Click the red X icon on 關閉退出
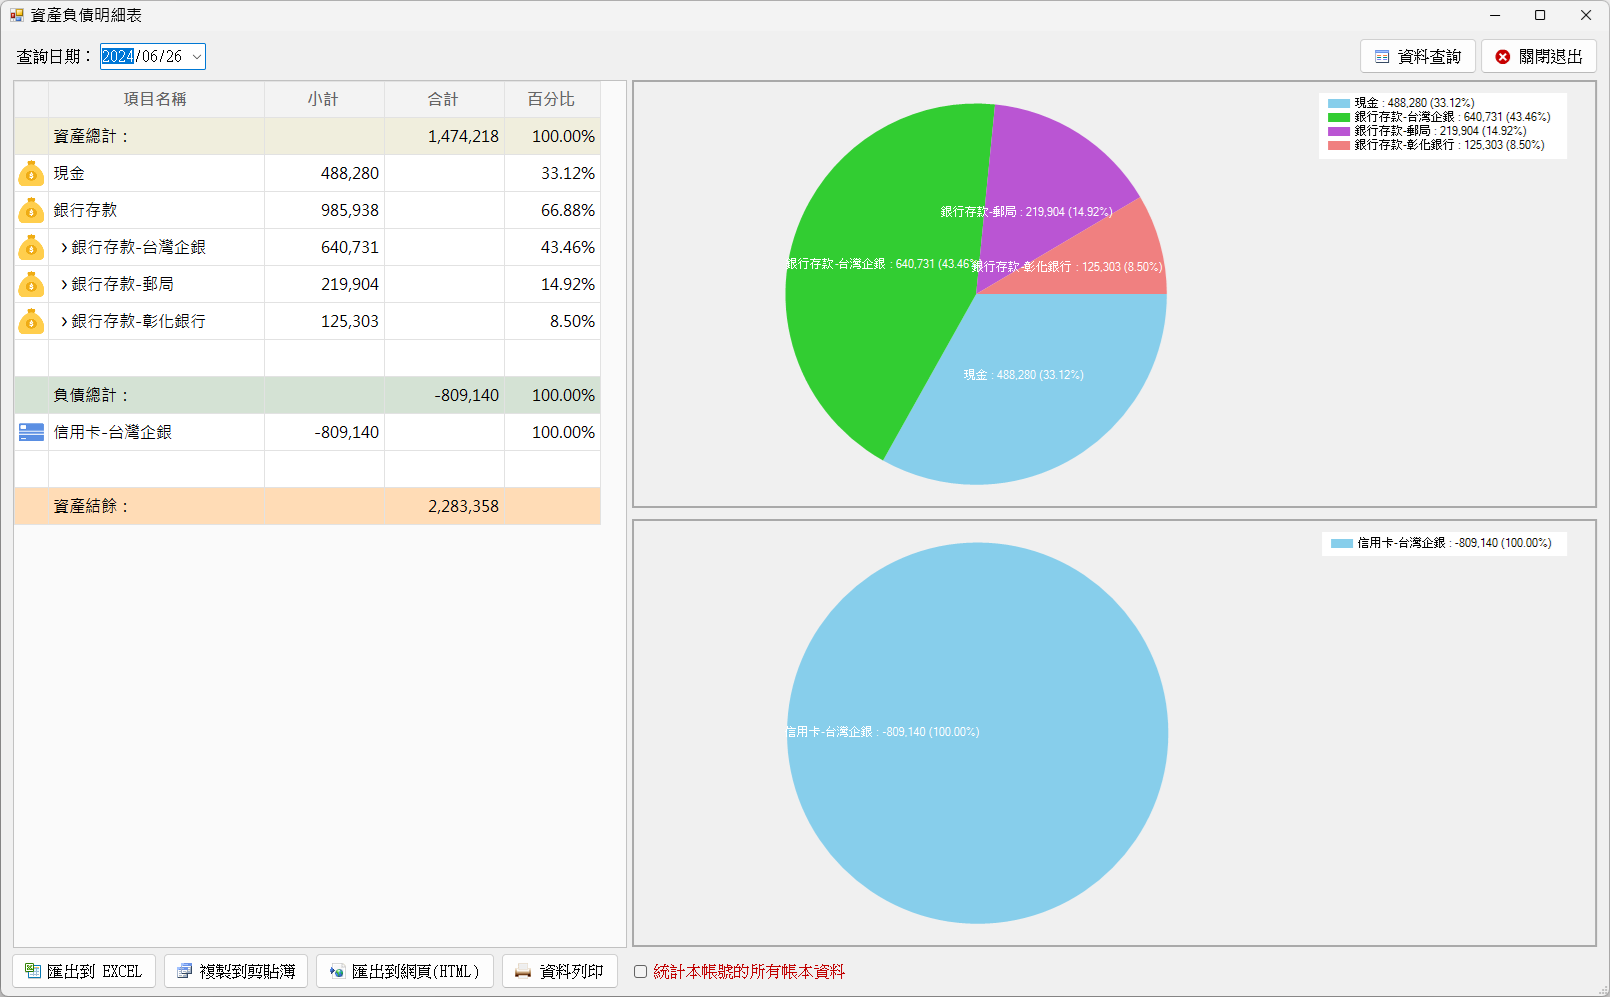Image resolution: width=1610 pixels, height=997 pixels. click(x=1502, y=57)
